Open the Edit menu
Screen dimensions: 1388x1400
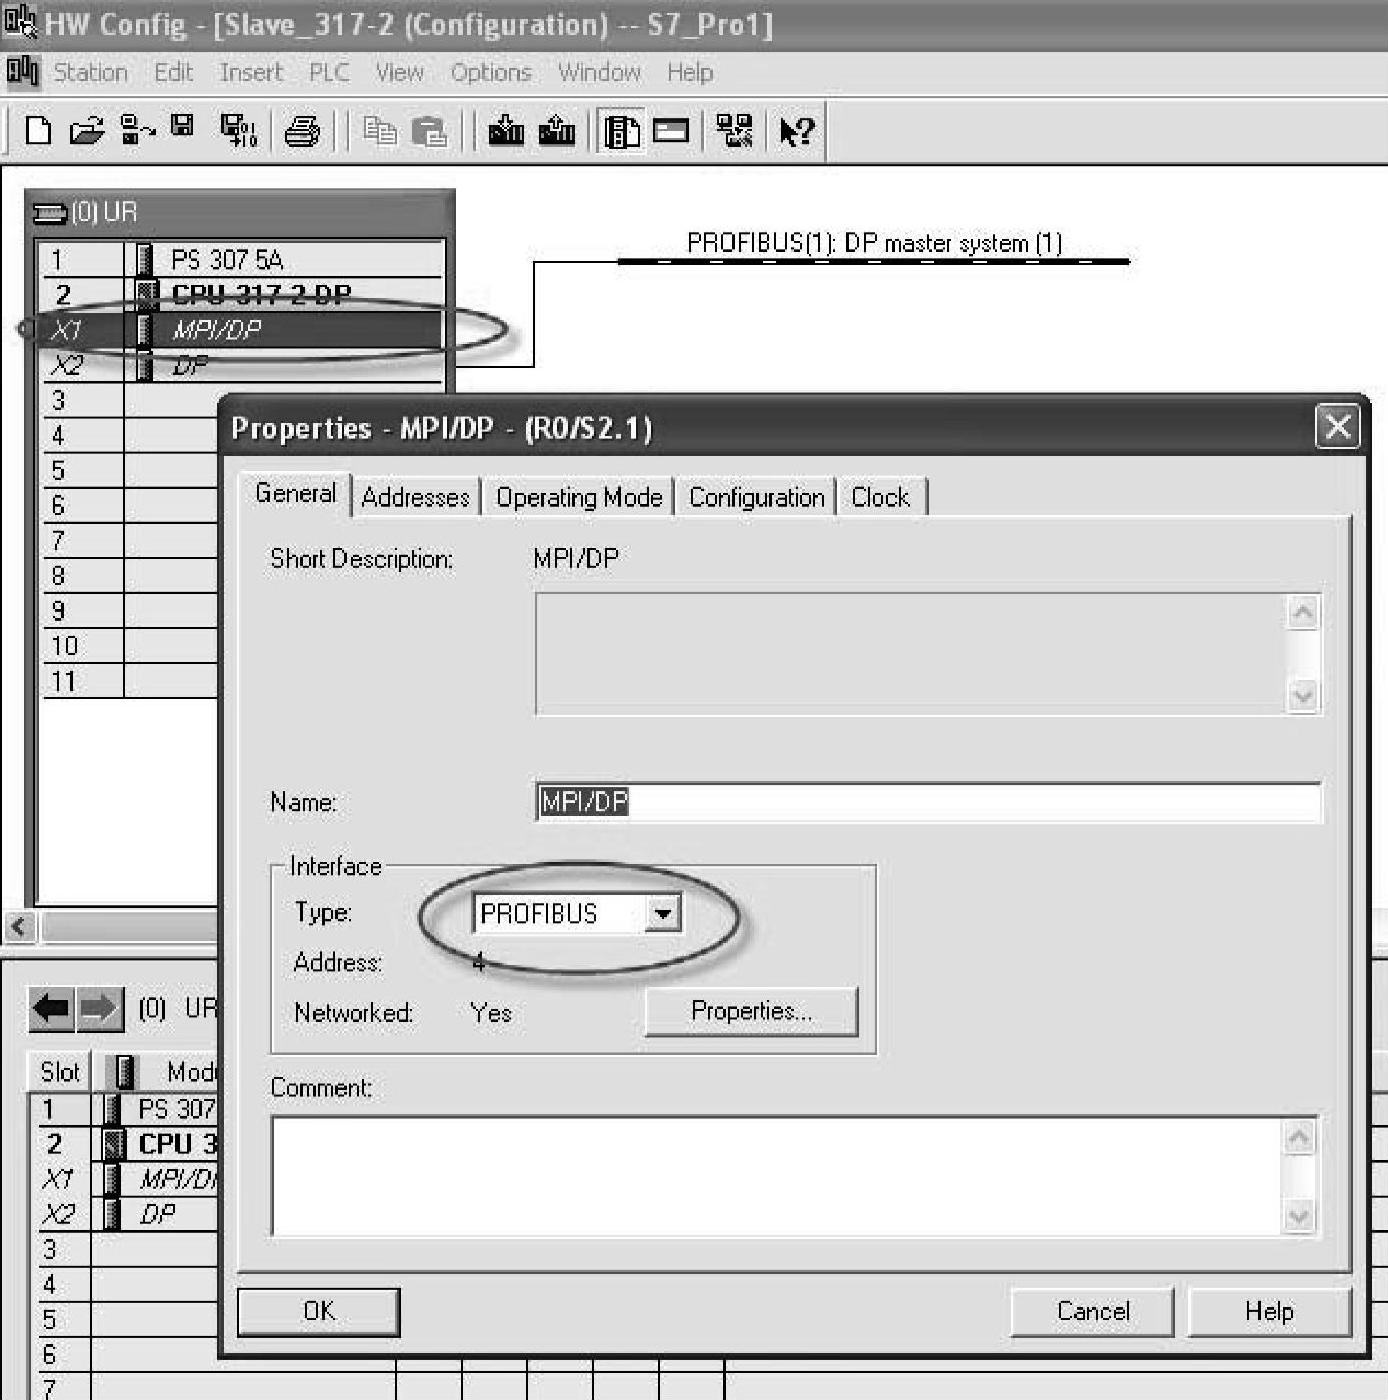(173, 72)
